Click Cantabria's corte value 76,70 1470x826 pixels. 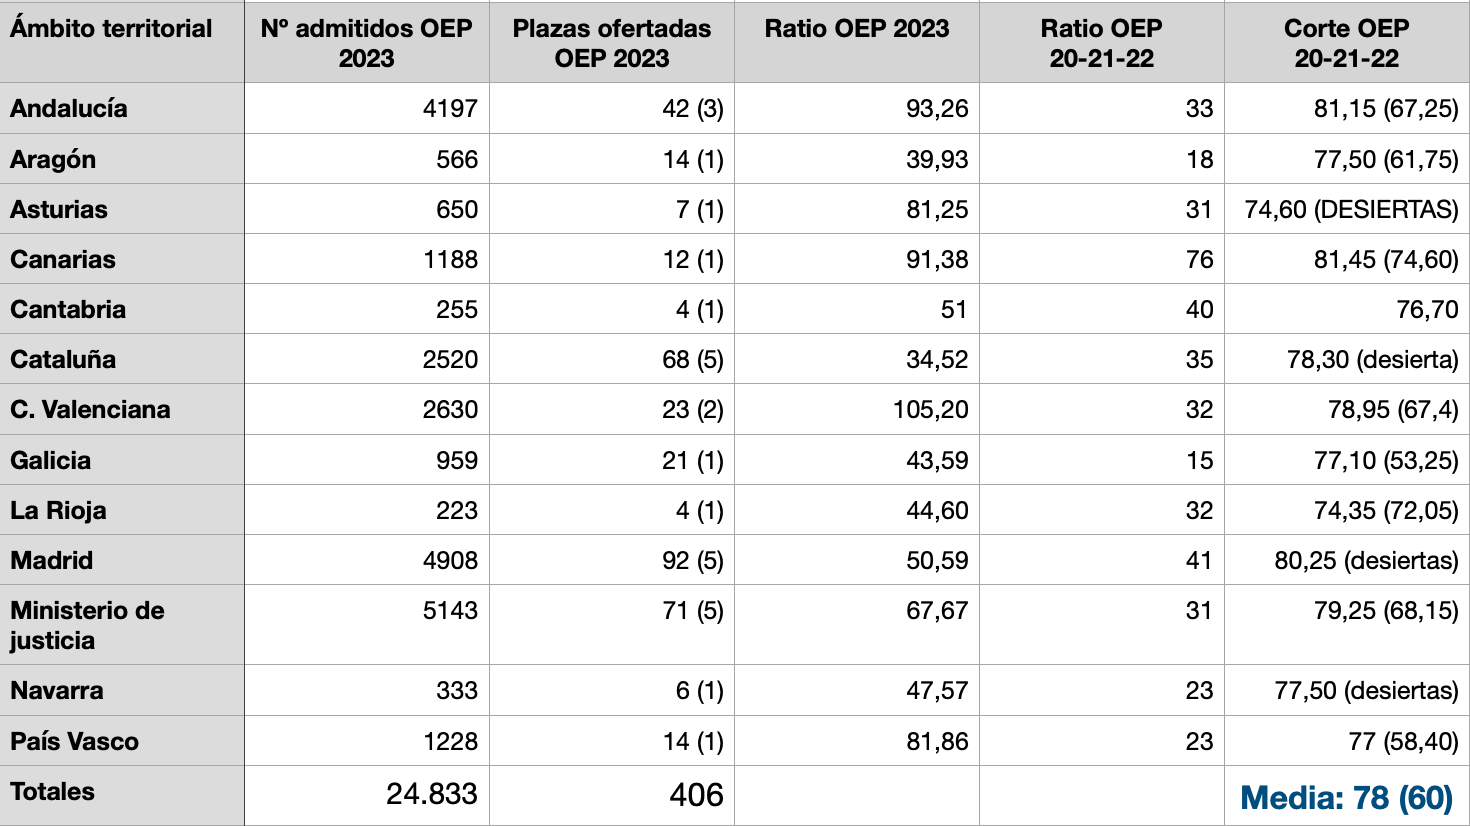1427,309
